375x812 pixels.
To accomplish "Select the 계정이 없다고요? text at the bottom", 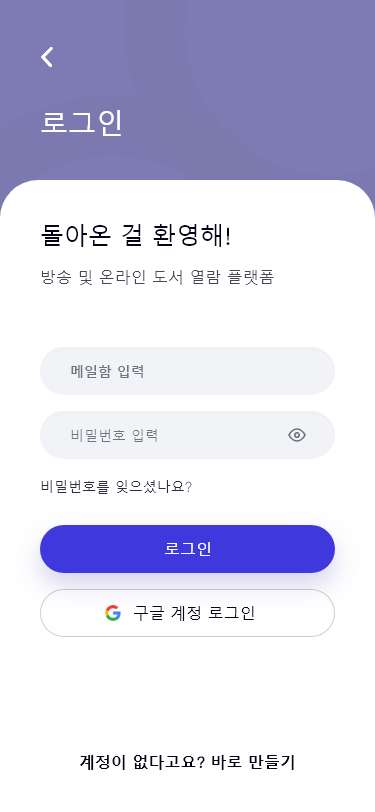I will [142, 762].
